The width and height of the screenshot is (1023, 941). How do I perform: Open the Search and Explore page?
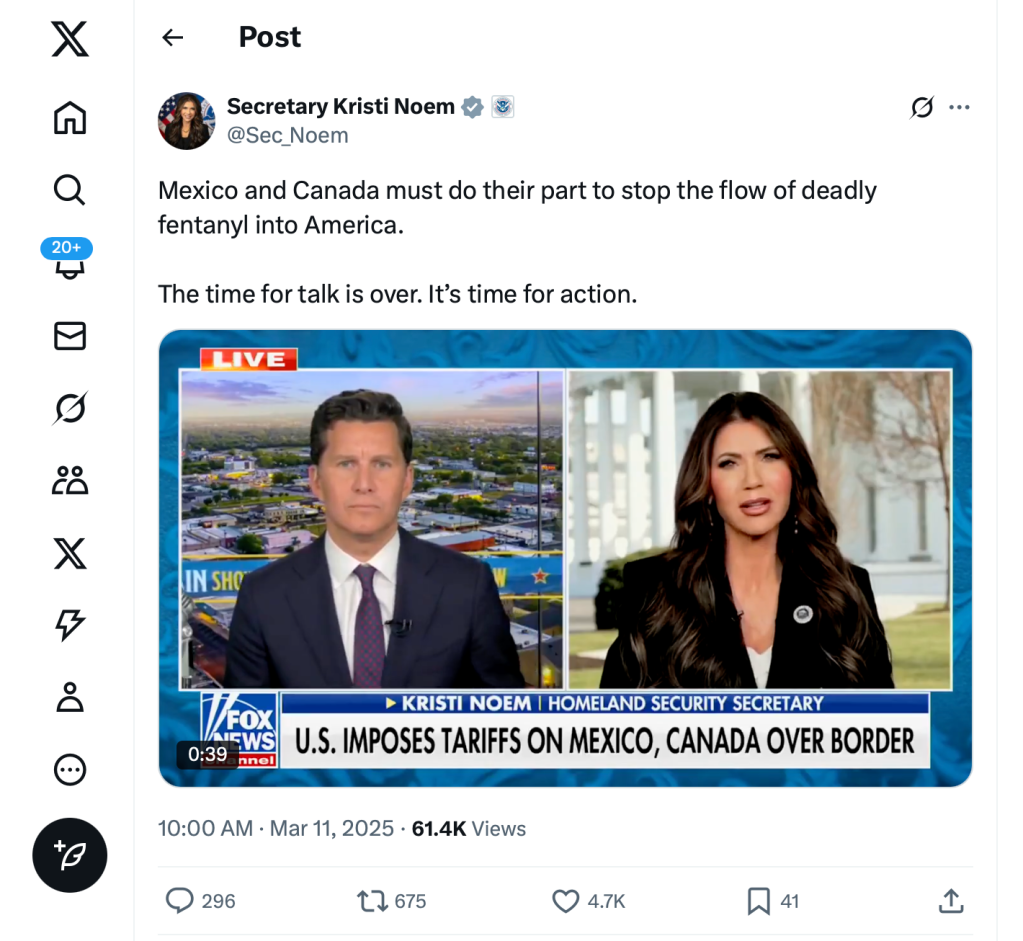click(x=69, y=189)
